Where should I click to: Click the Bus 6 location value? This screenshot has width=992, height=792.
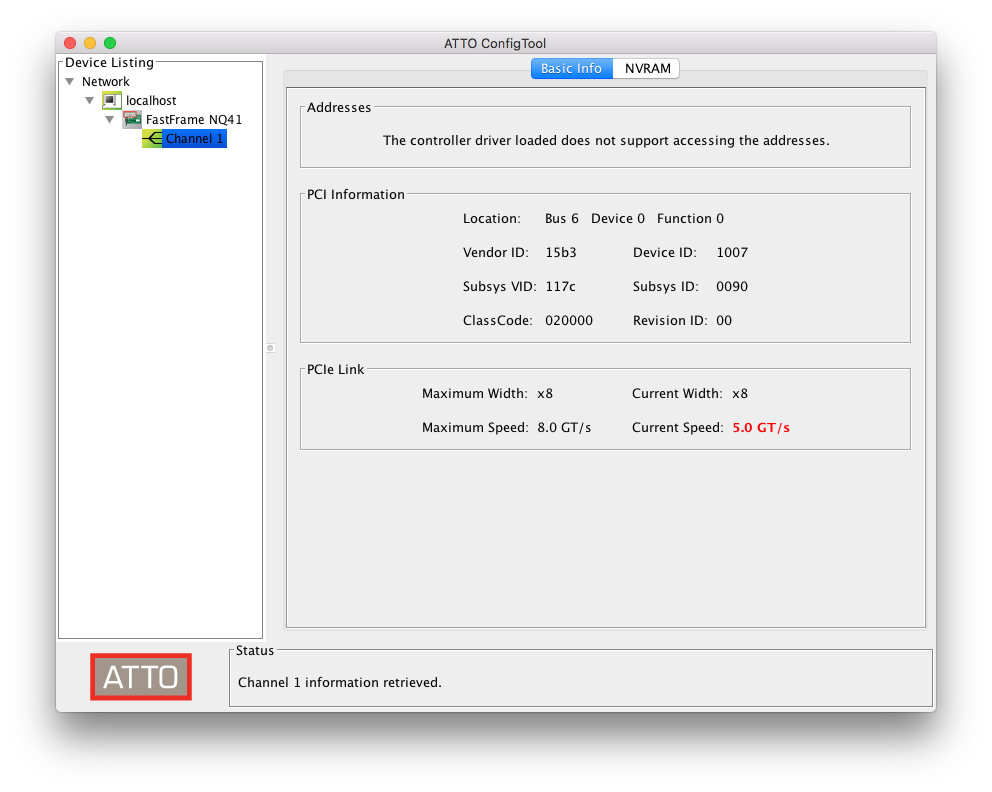coord(562,218)
